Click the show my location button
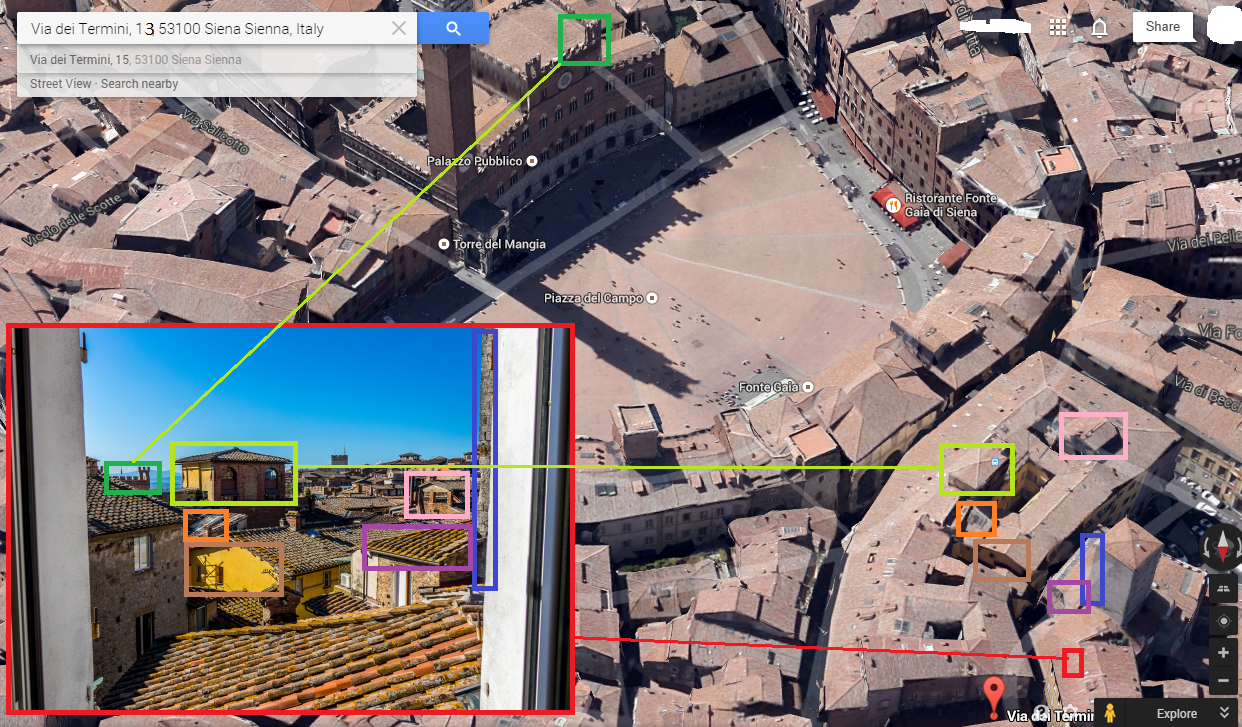This screenshot has height=727, width=1242. [x=1222, y=621]
